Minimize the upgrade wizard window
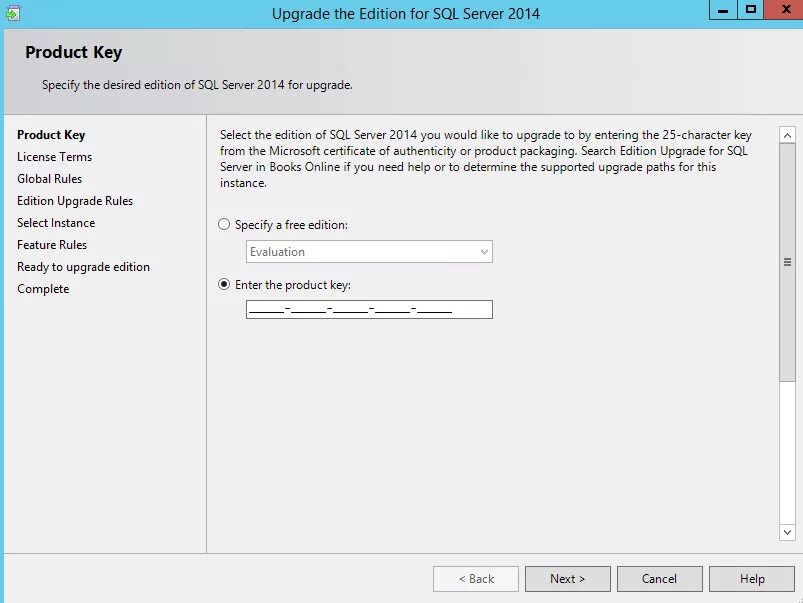The width and height of the screenshot is (803, 603). click(x=723, y=10)
